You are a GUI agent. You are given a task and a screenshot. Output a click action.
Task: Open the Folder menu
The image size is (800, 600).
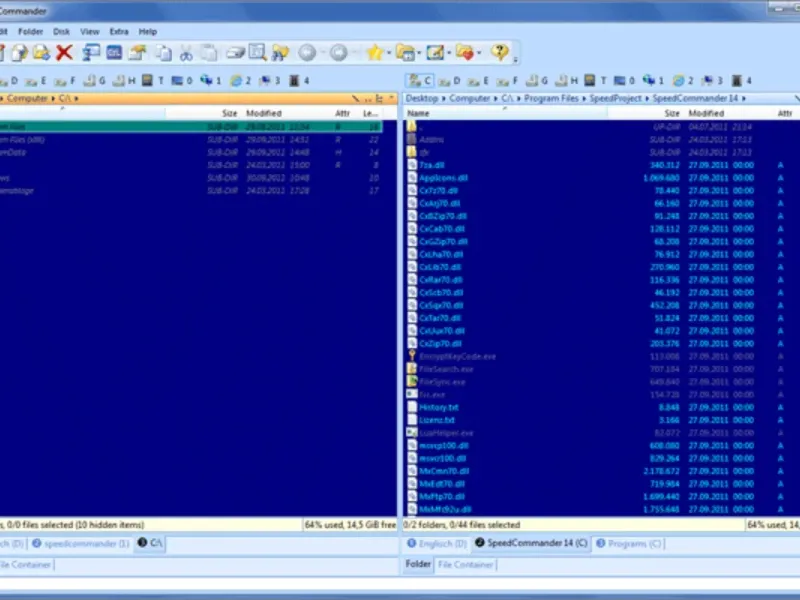pos(31,32)
